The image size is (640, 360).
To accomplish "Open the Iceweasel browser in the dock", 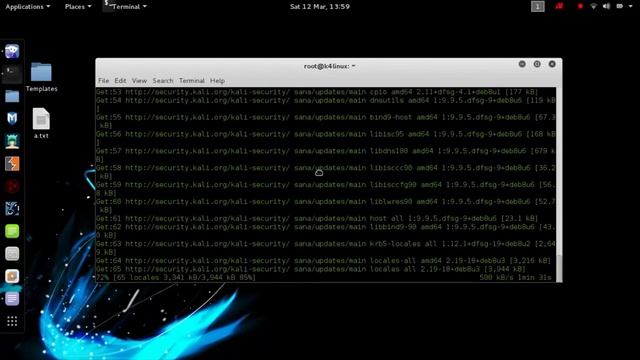I will point(12,51).
